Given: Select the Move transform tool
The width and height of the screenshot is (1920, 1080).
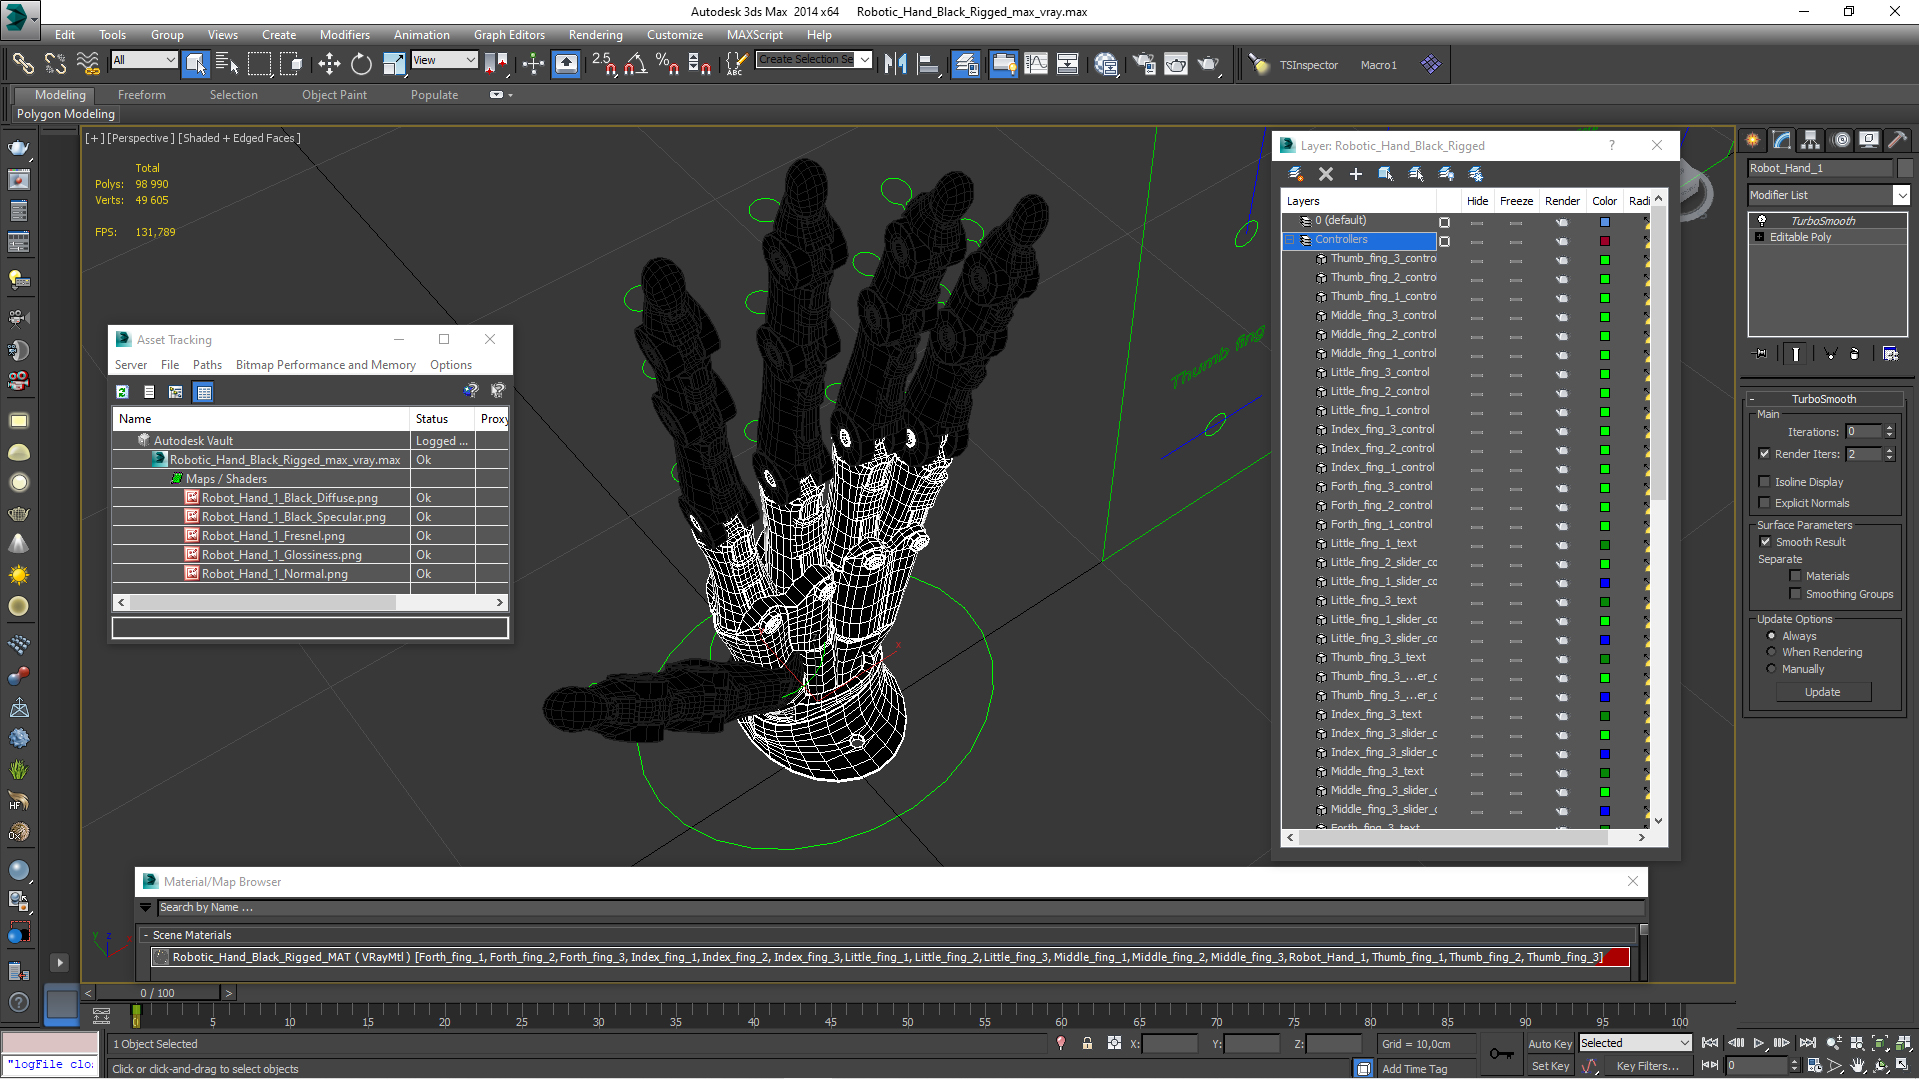Looking at the screenshot, I should 329,65.
